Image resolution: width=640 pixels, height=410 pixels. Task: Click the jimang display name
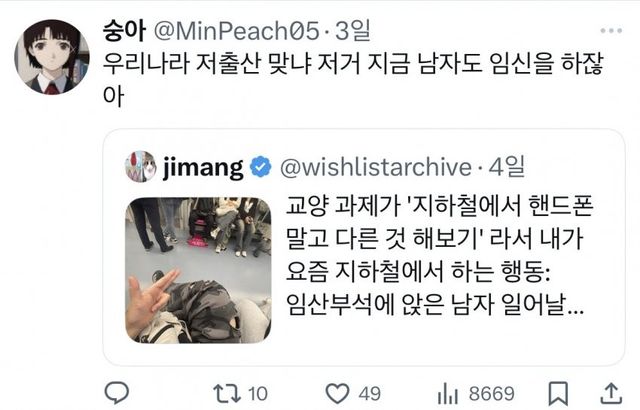203,168
